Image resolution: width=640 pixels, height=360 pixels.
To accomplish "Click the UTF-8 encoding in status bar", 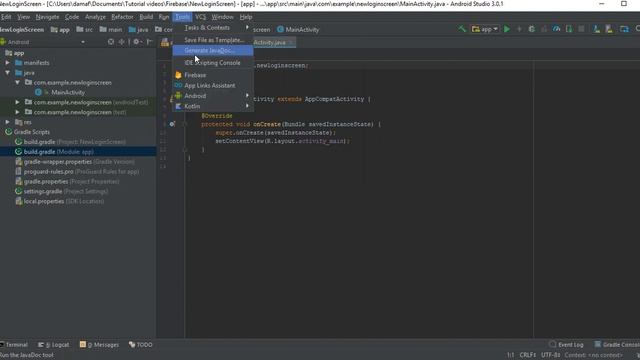I will click(550, 355).
